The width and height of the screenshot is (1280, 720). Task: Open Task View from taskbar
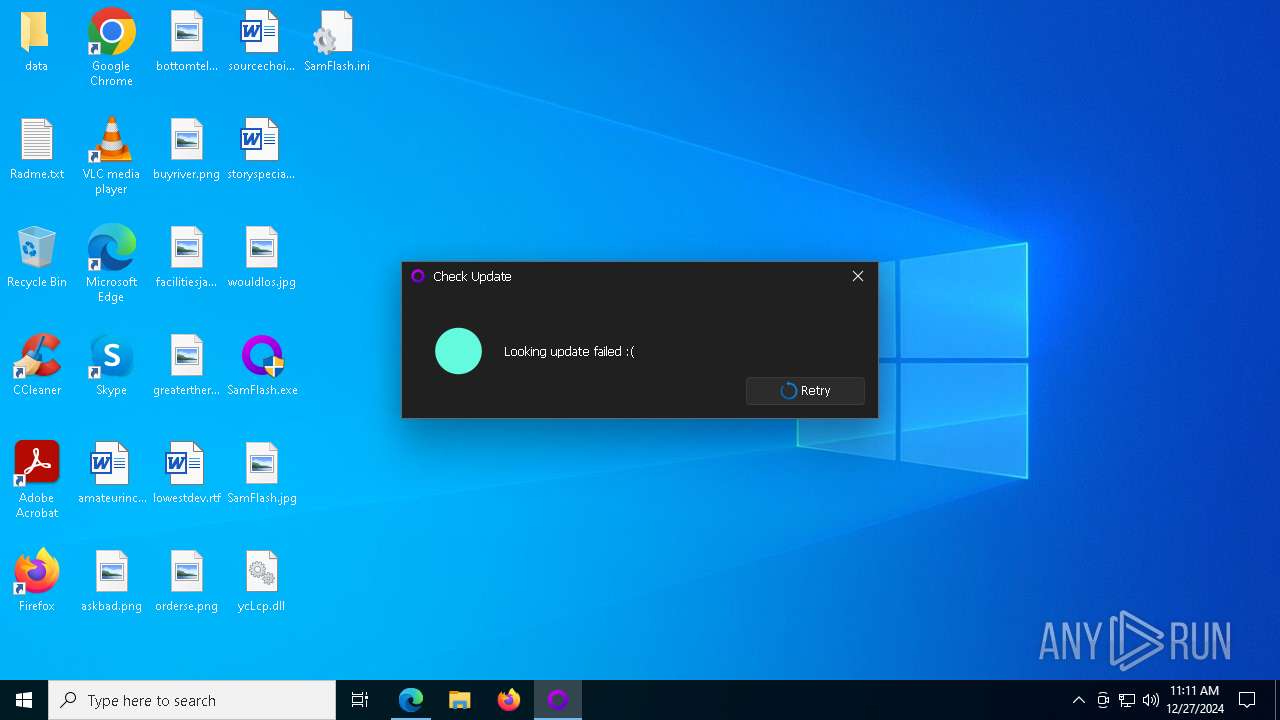360,700
